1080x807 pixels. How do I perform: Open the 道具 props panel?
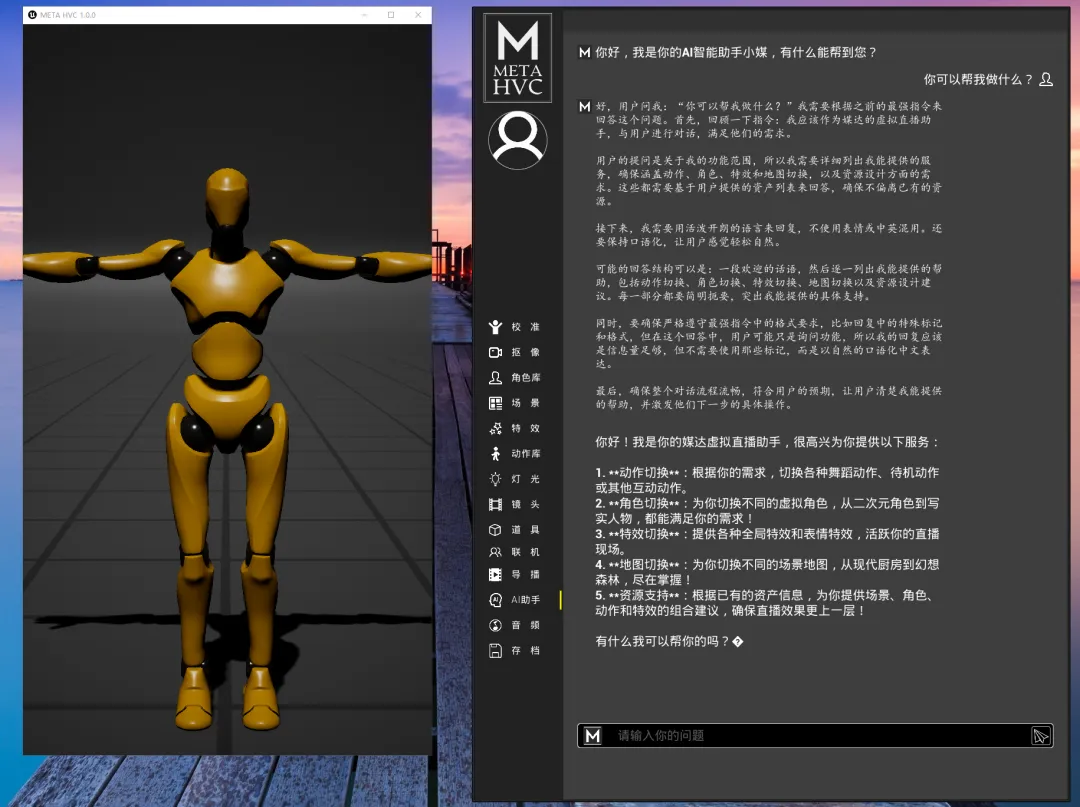click(515, 530)
